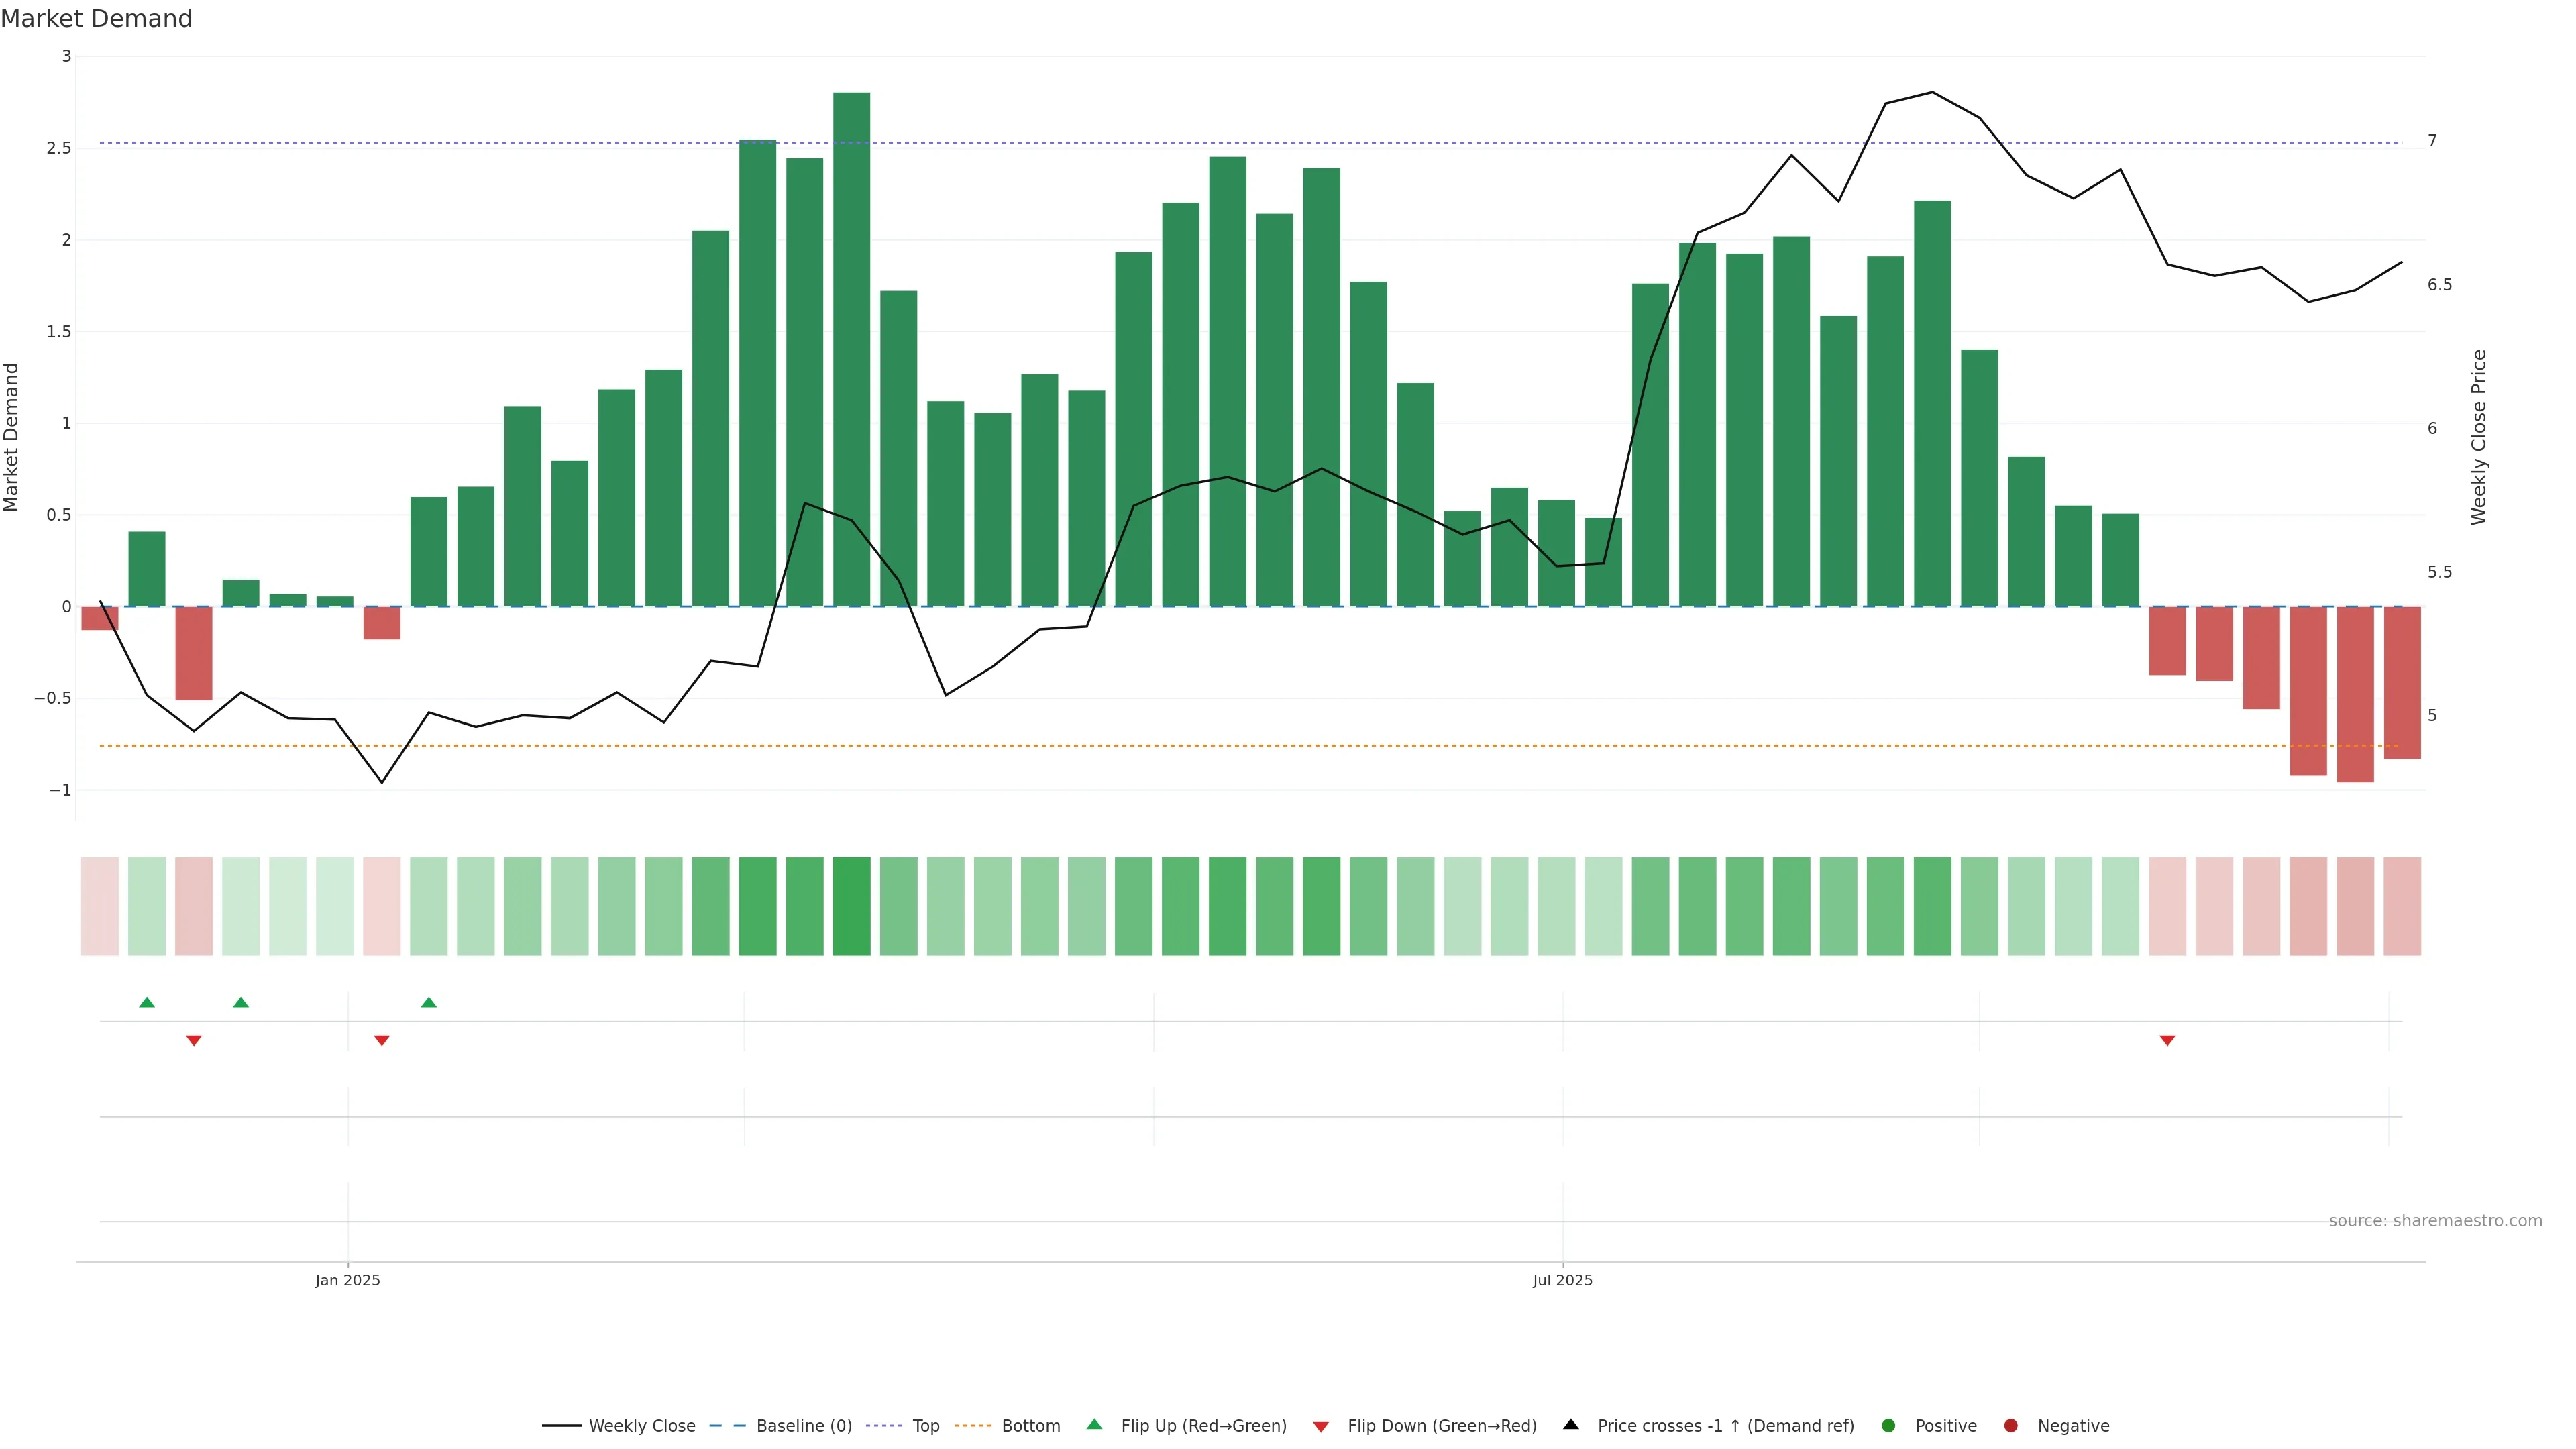Click the green Flip Up legend triangle

pyautogui.click(x=1094, y=1424)
